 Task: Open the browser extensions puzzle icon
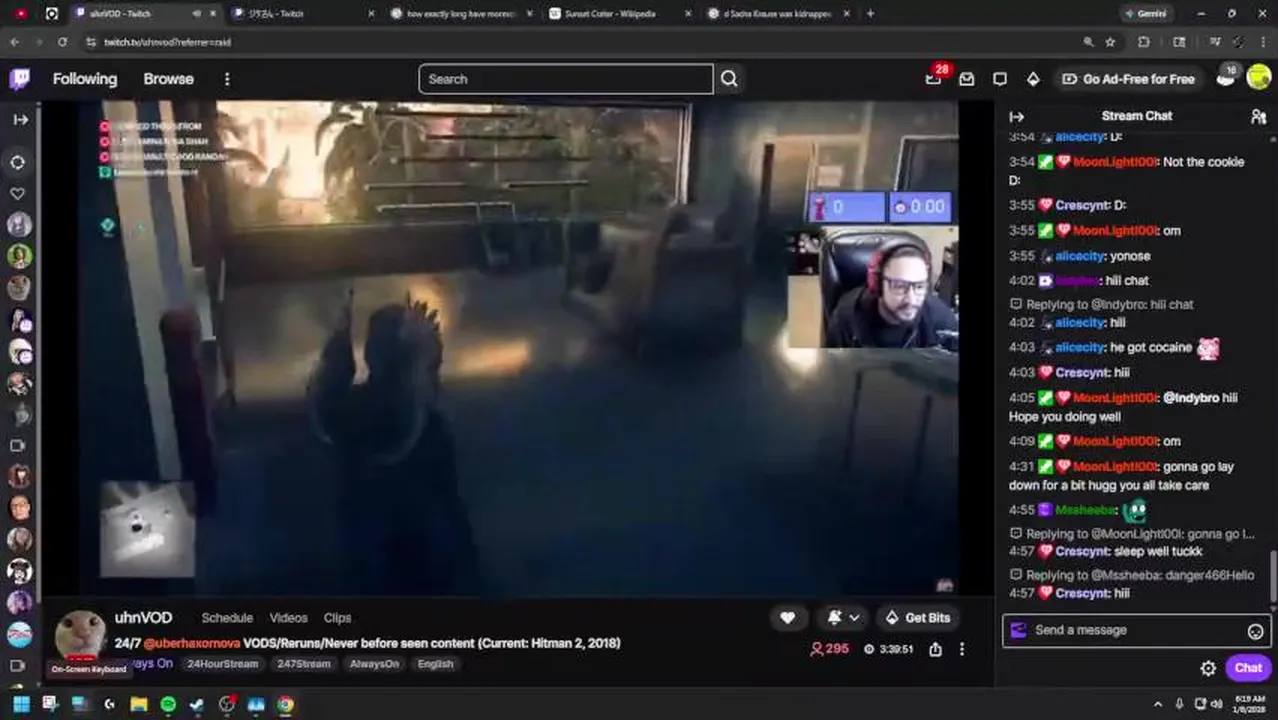pyautogui.click(x=1144, y=42)
